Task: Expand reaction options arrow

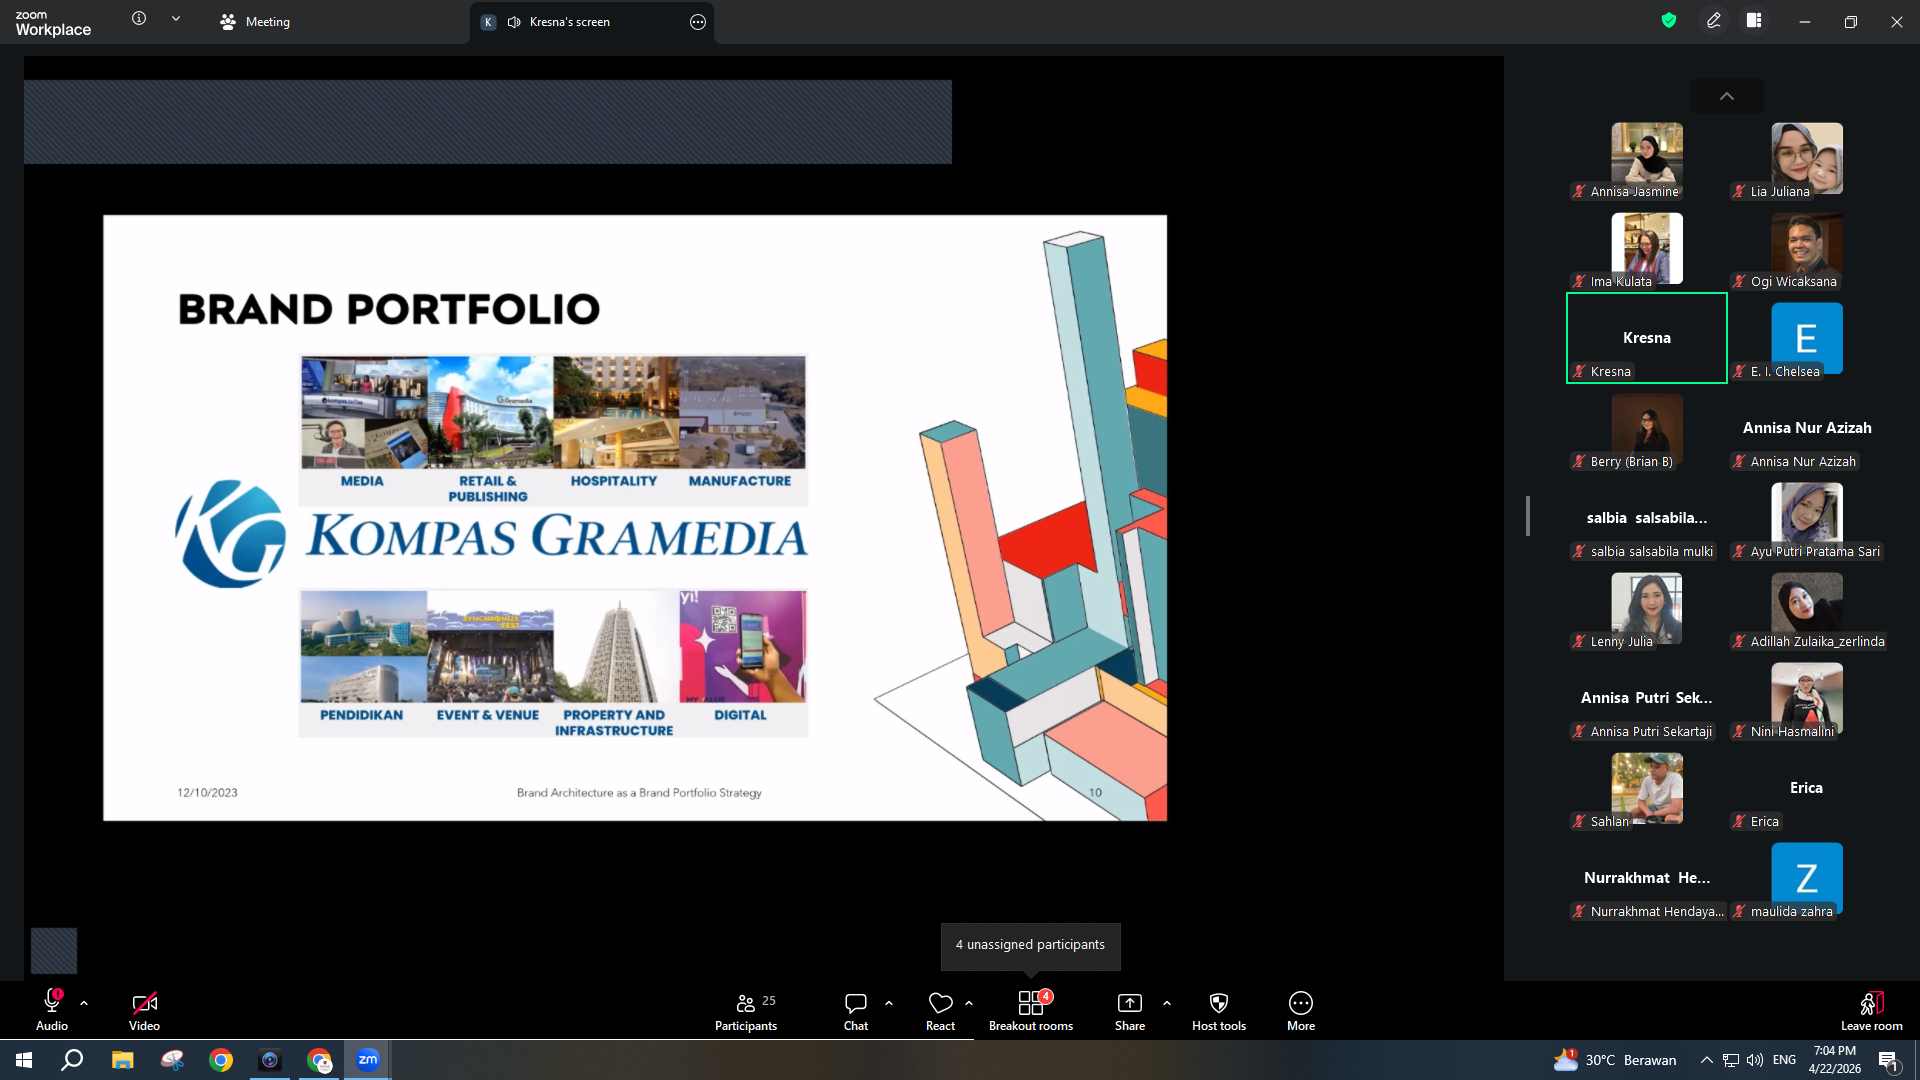Action: (969, 1003)
